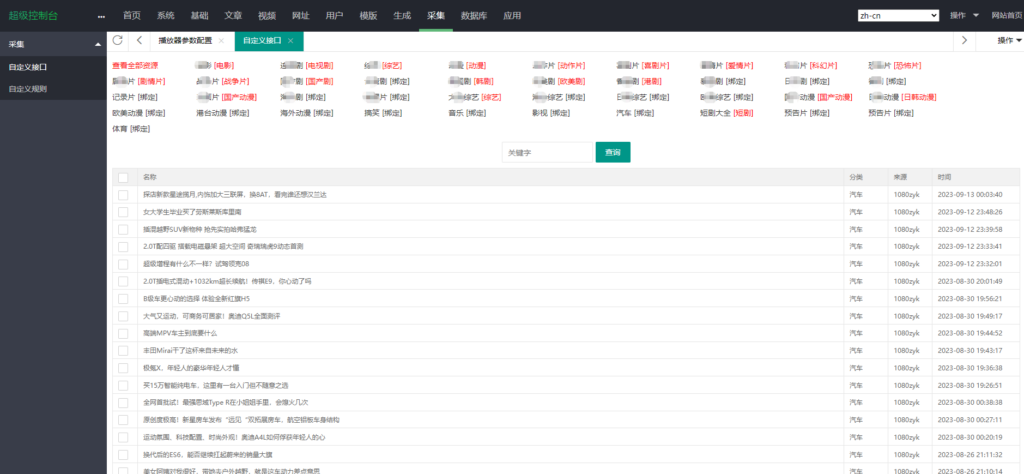Screen dimensions: 1024x474
Task: Click the 海外动漫 [绑定] category link
Action: click(307, 113)
